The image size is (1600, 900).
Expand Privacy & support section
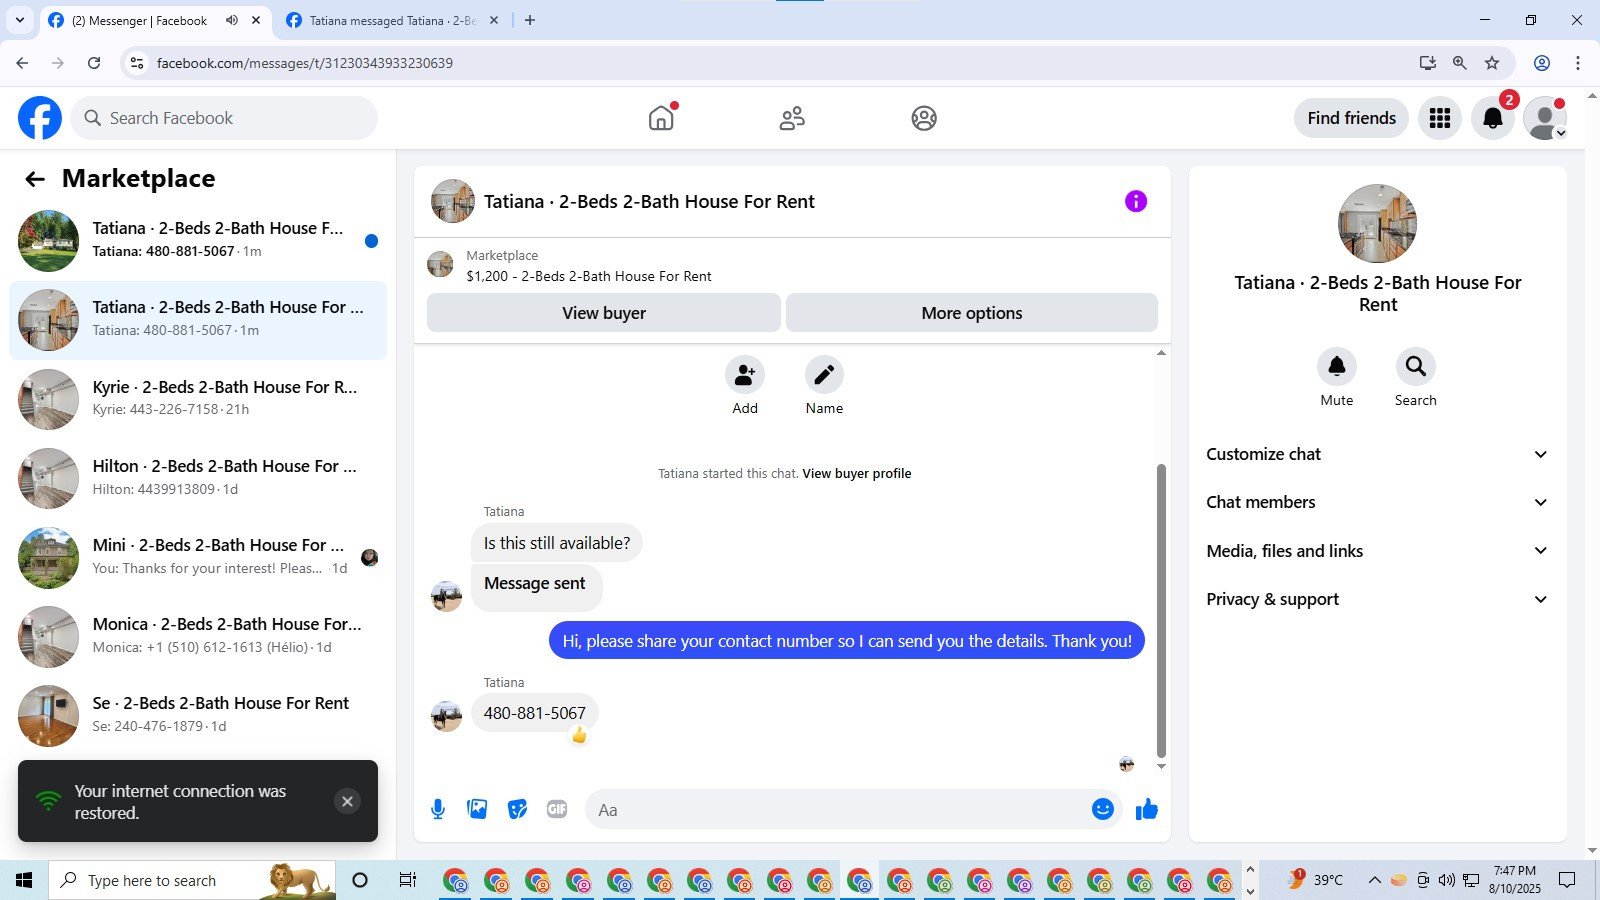(x=1377, y=599)
